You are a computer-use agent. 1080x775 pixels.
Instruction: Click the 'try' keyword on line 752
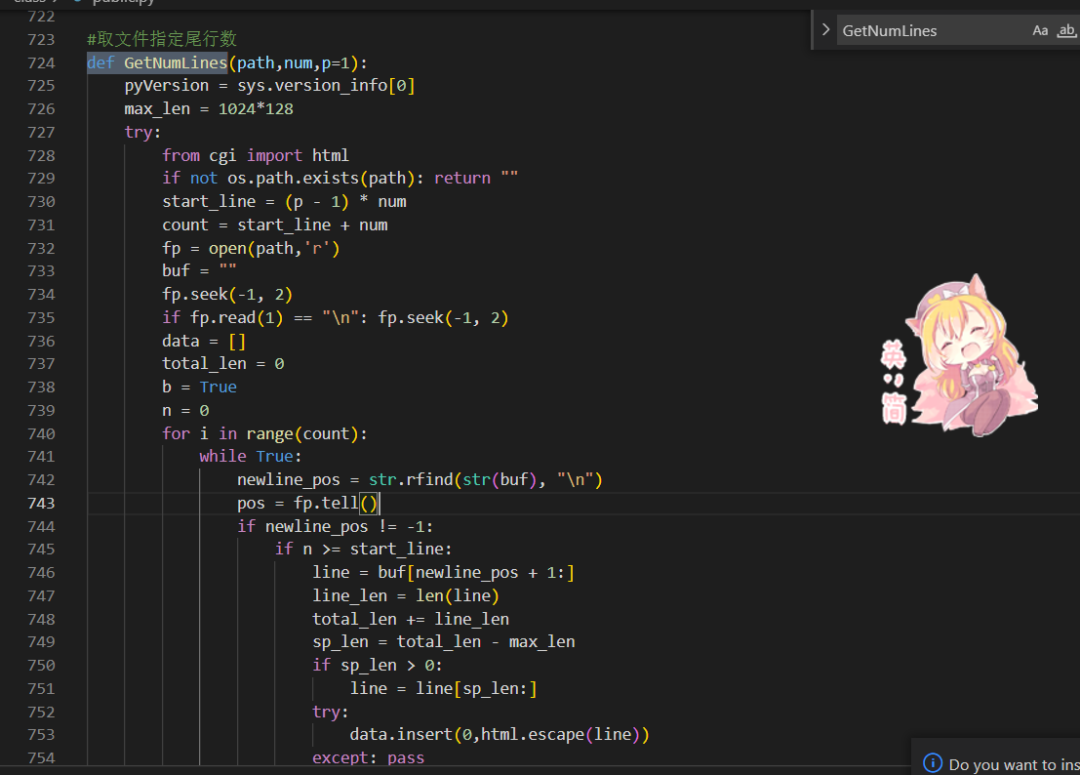(x=326, y=712)
